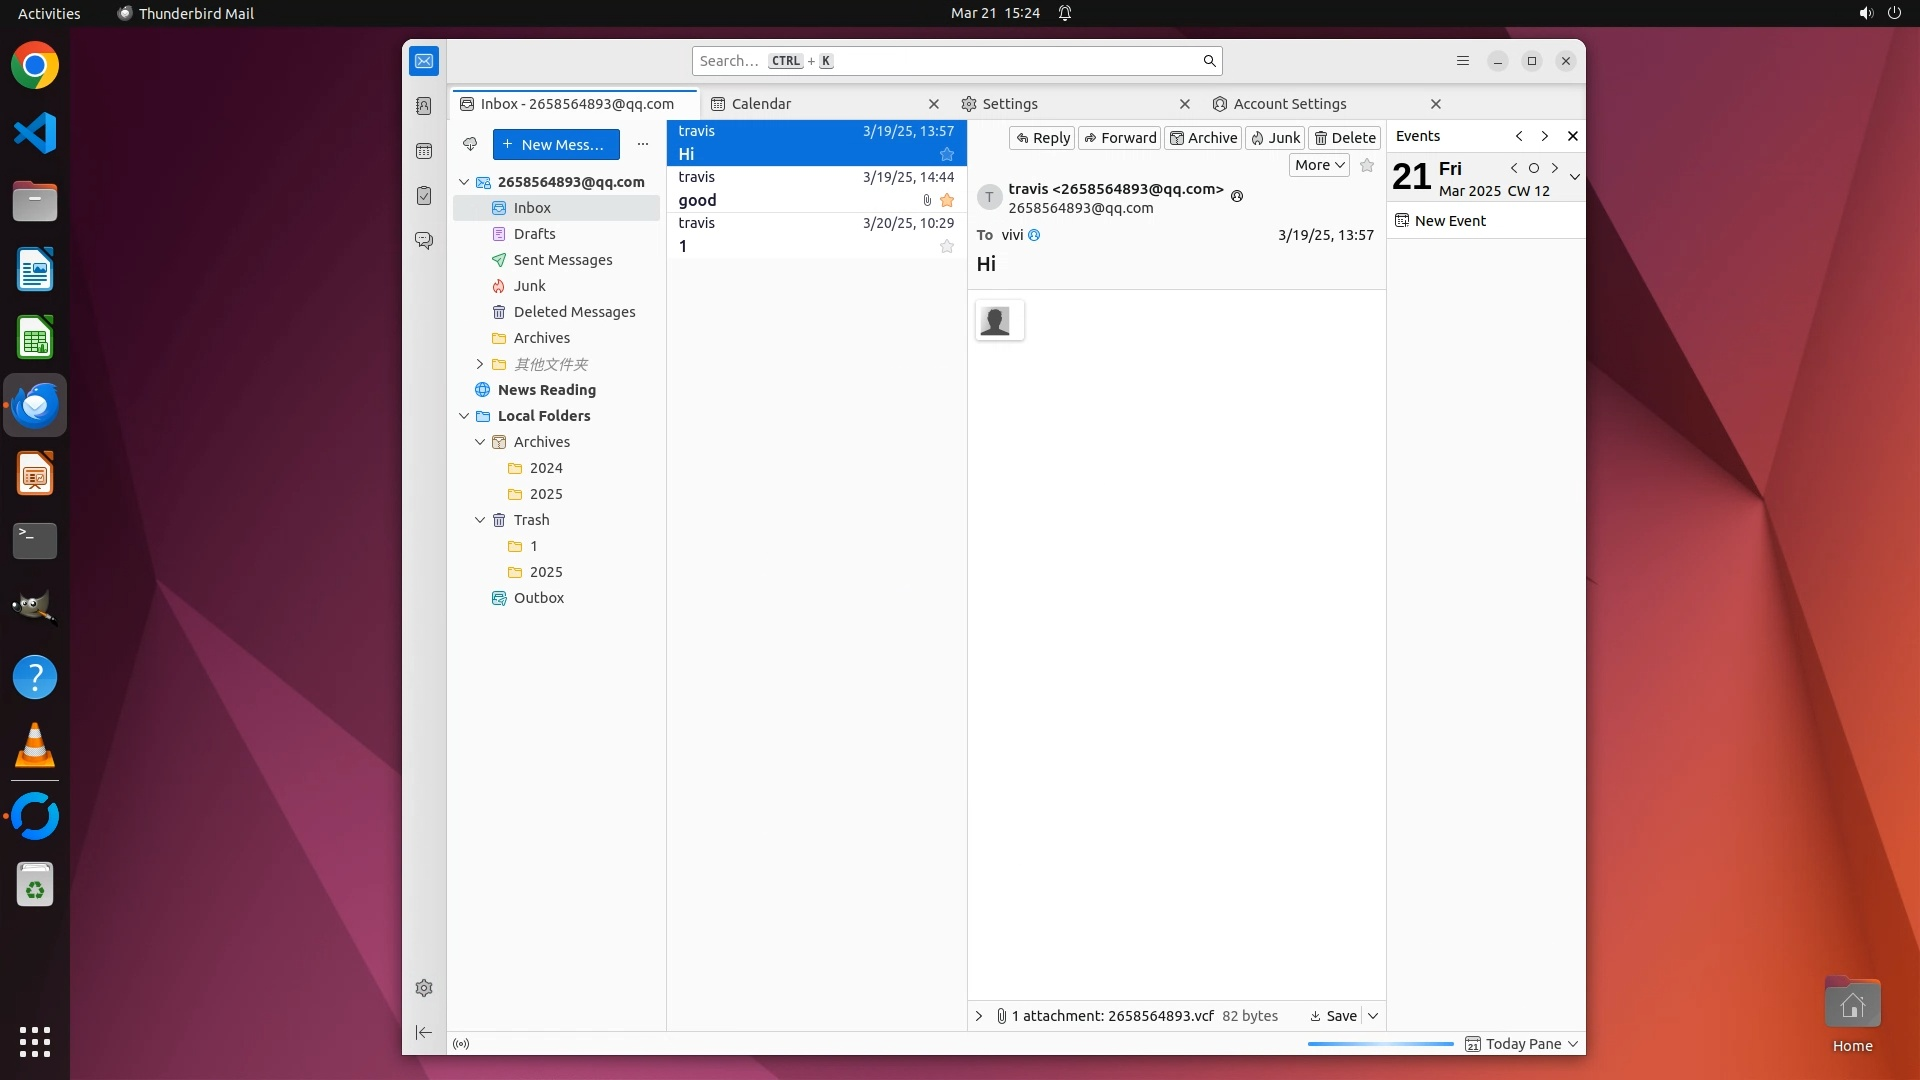The image size is (1920, 1080).
Task: Open the Tasks sidebar icon
Action: (424, 196)
